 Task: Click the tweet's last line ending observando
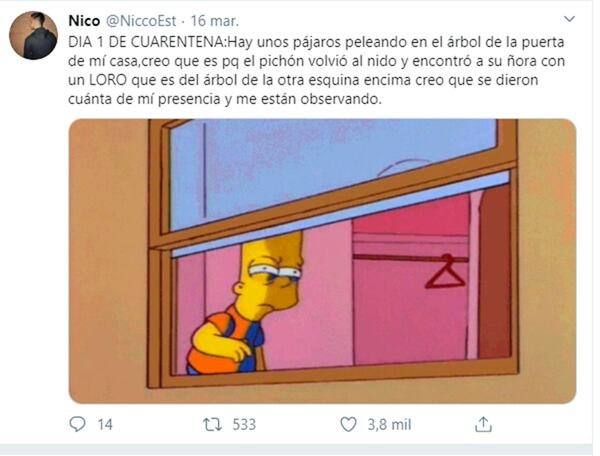(x=225, y=99)
